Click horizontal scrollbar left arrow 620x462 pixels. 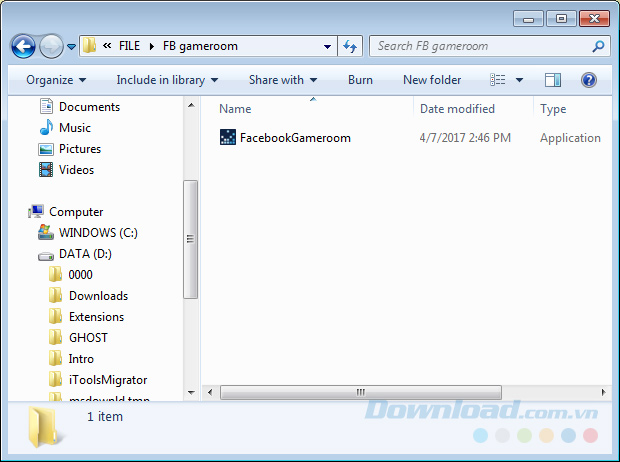[210, 392]
